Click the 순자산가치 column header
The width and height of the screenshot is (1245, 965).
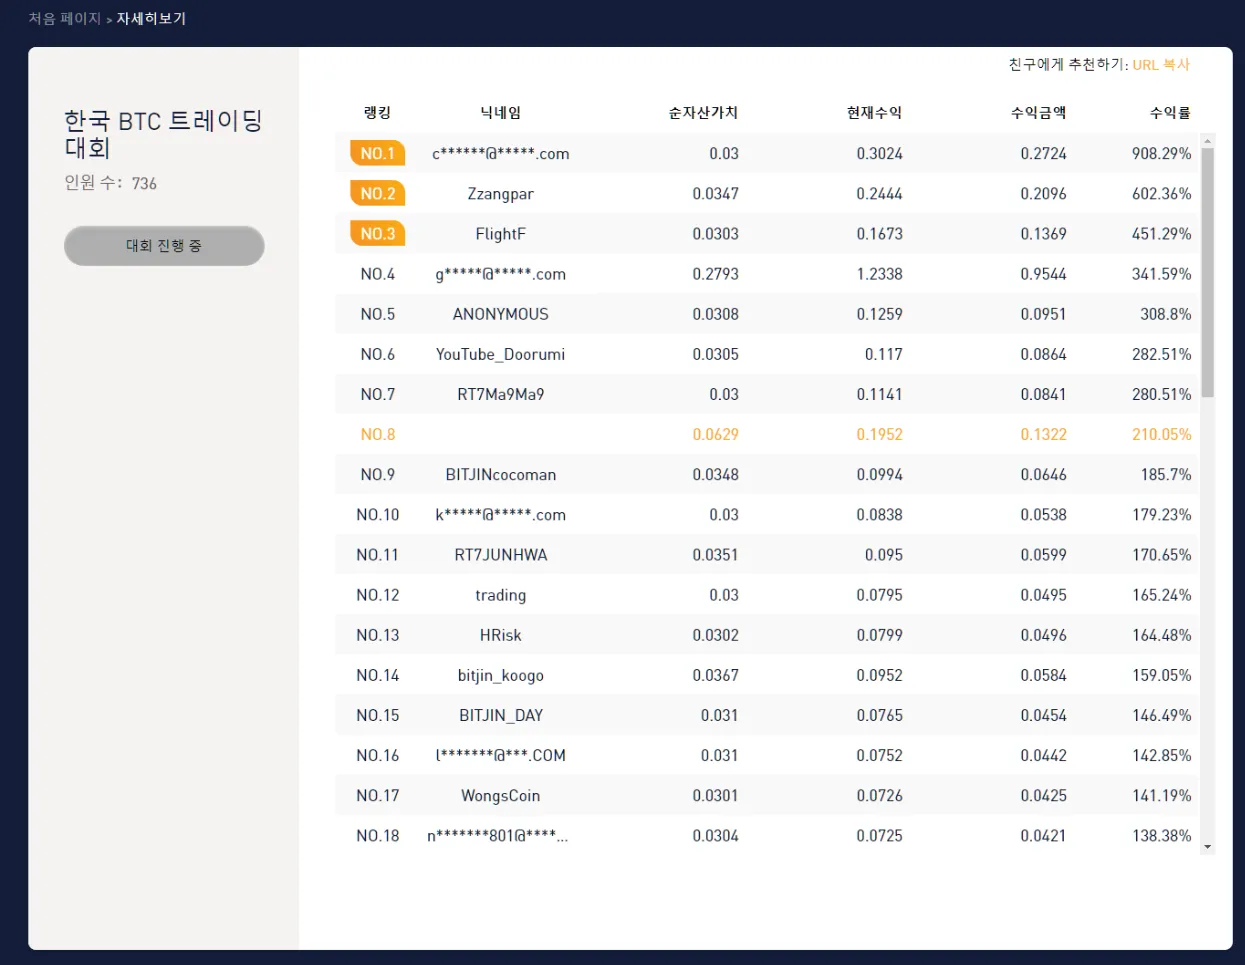[704, 112]
